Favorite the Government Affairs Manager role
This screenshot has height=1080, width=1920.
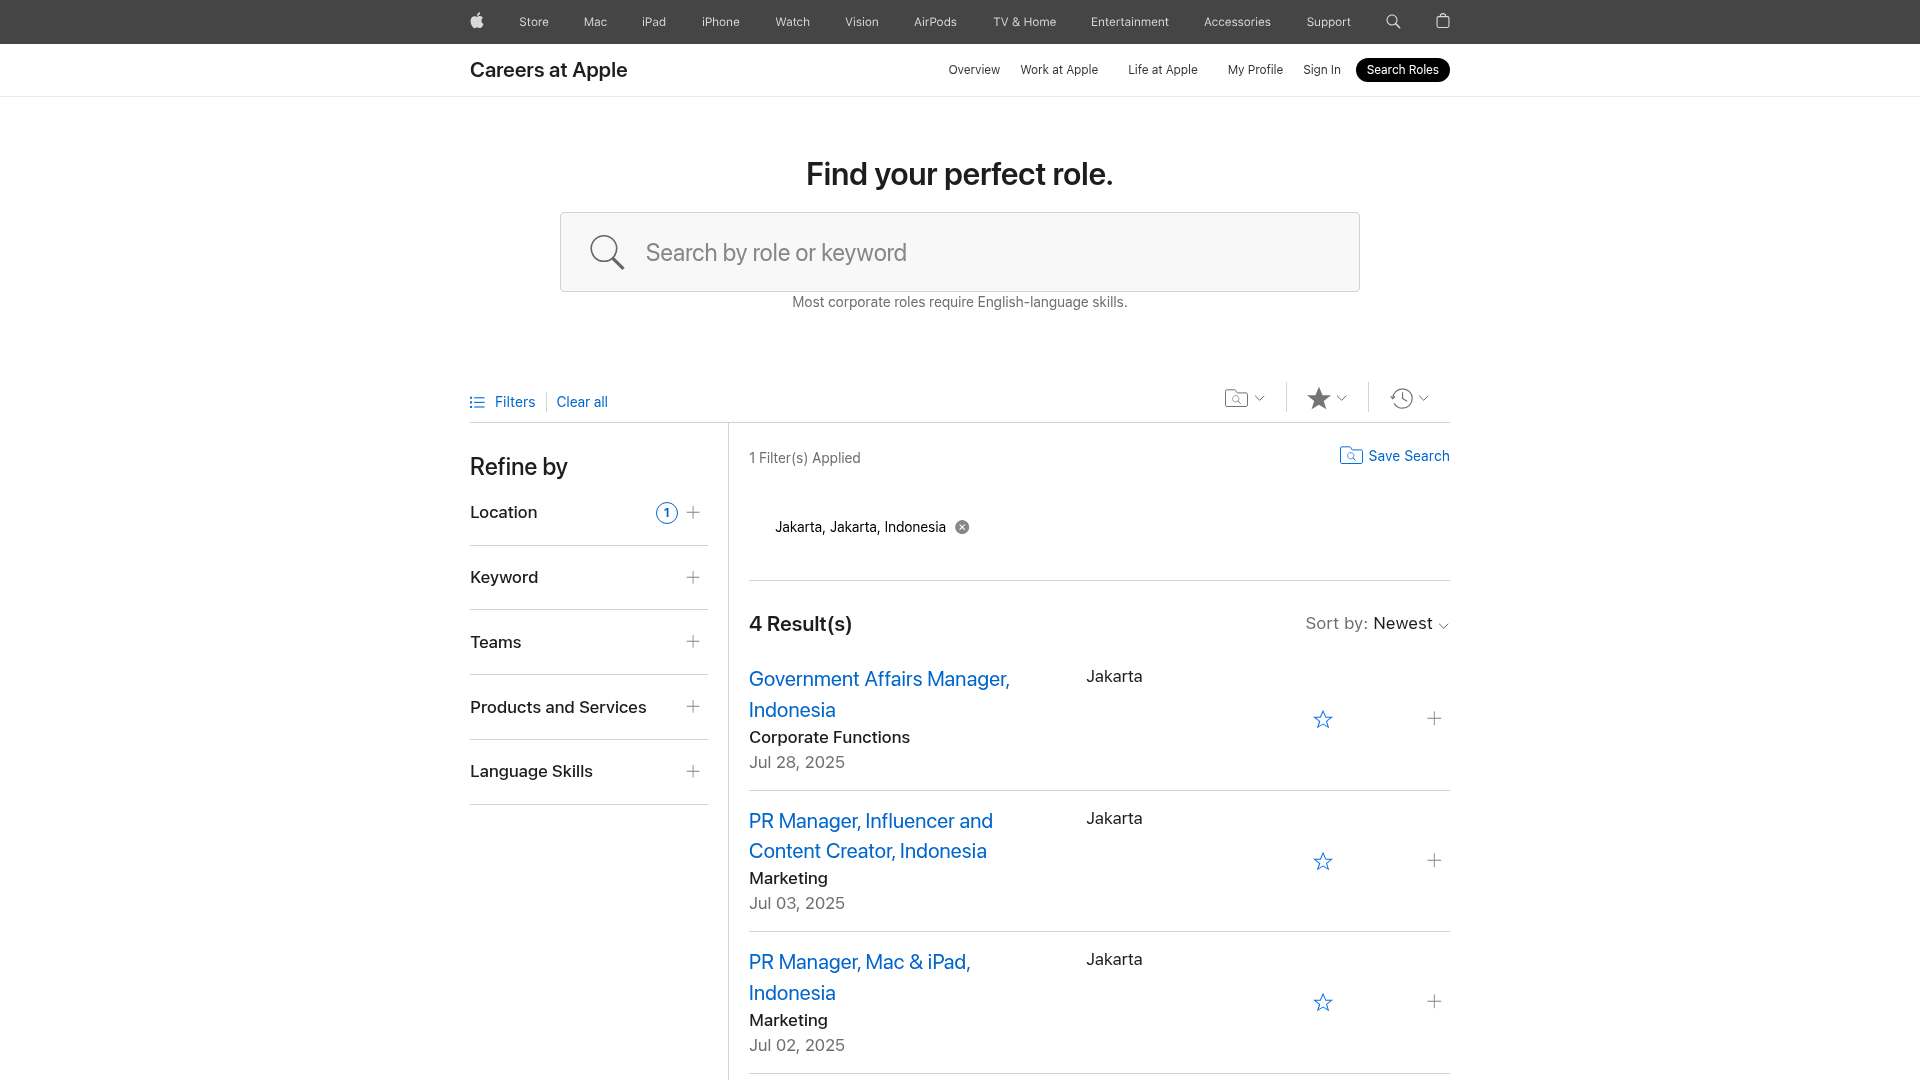pos(1323,720)
